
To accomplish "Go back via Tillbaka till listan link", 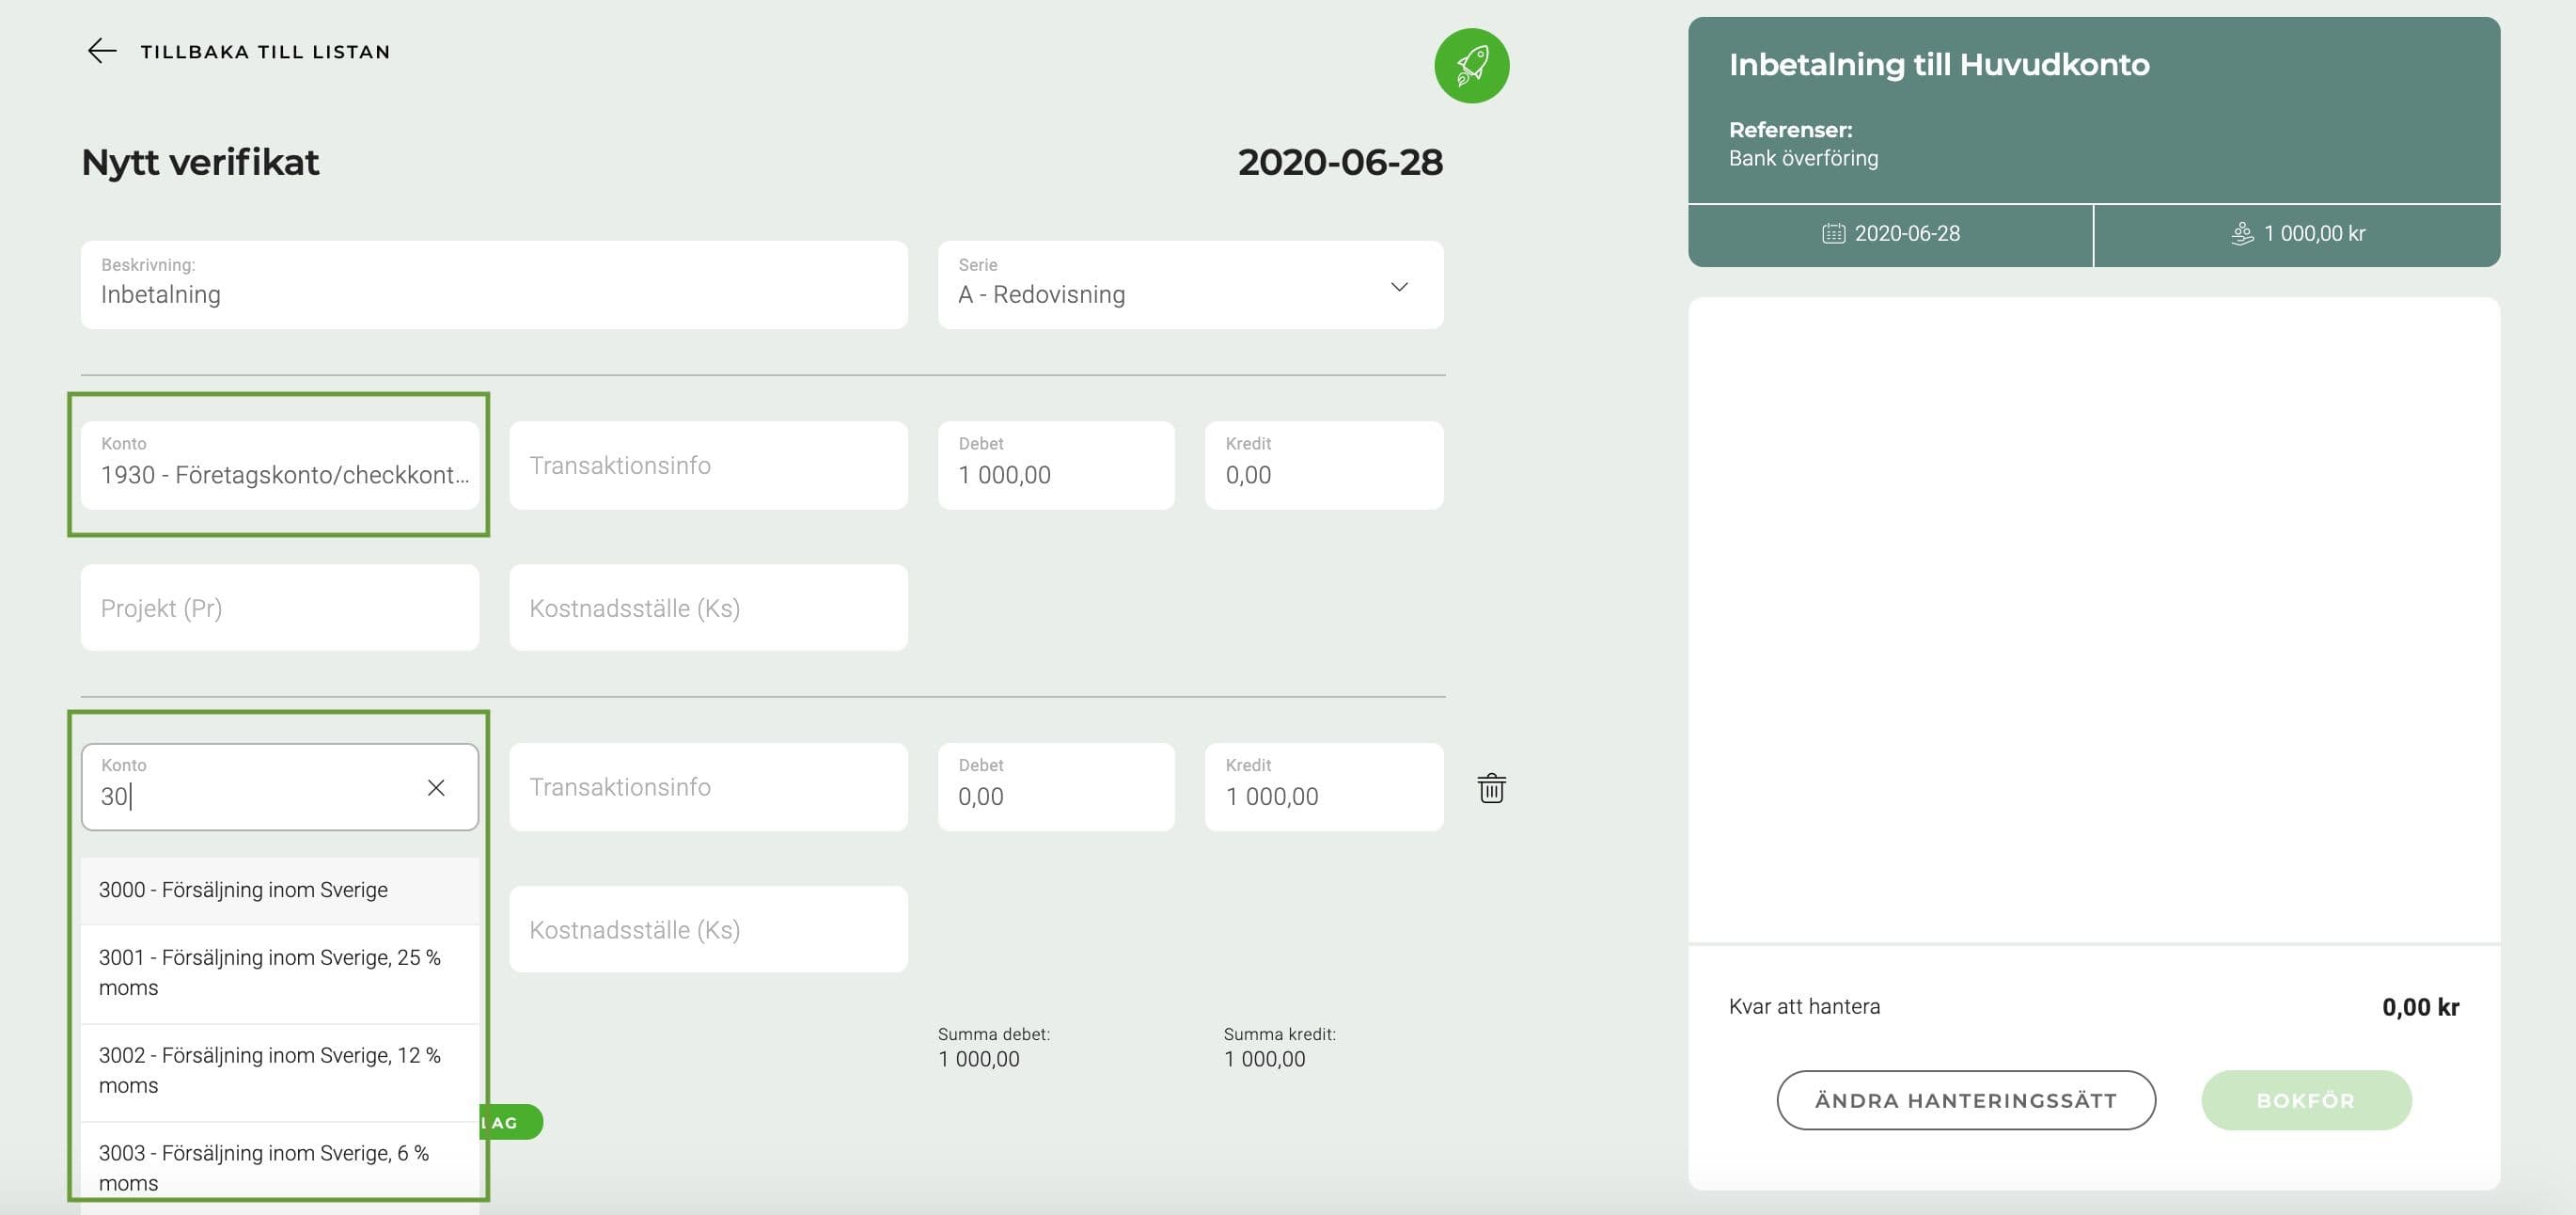I will pyautogui.click(x=265, y=52).
